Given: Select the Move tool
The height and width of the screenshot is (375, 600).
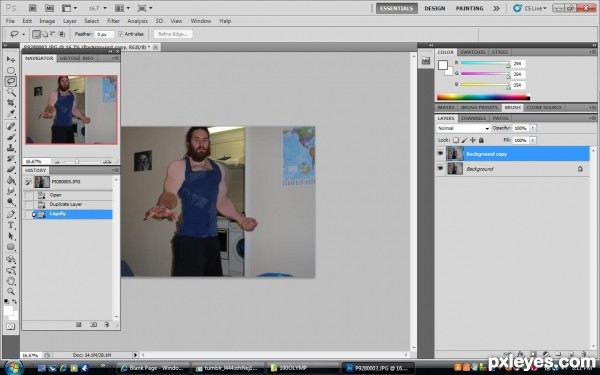Looking at the screenshot, I should pos(11,60).
